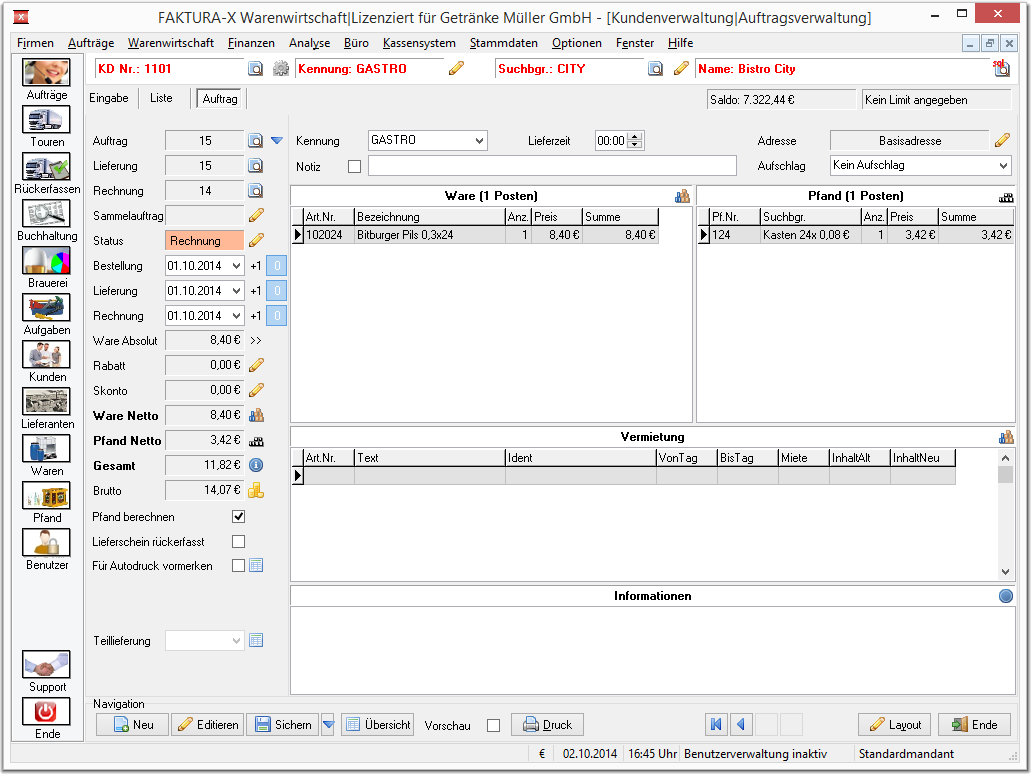
Task: Click the pencil icon beside Rabatt
Action: [x=256, y=365]
